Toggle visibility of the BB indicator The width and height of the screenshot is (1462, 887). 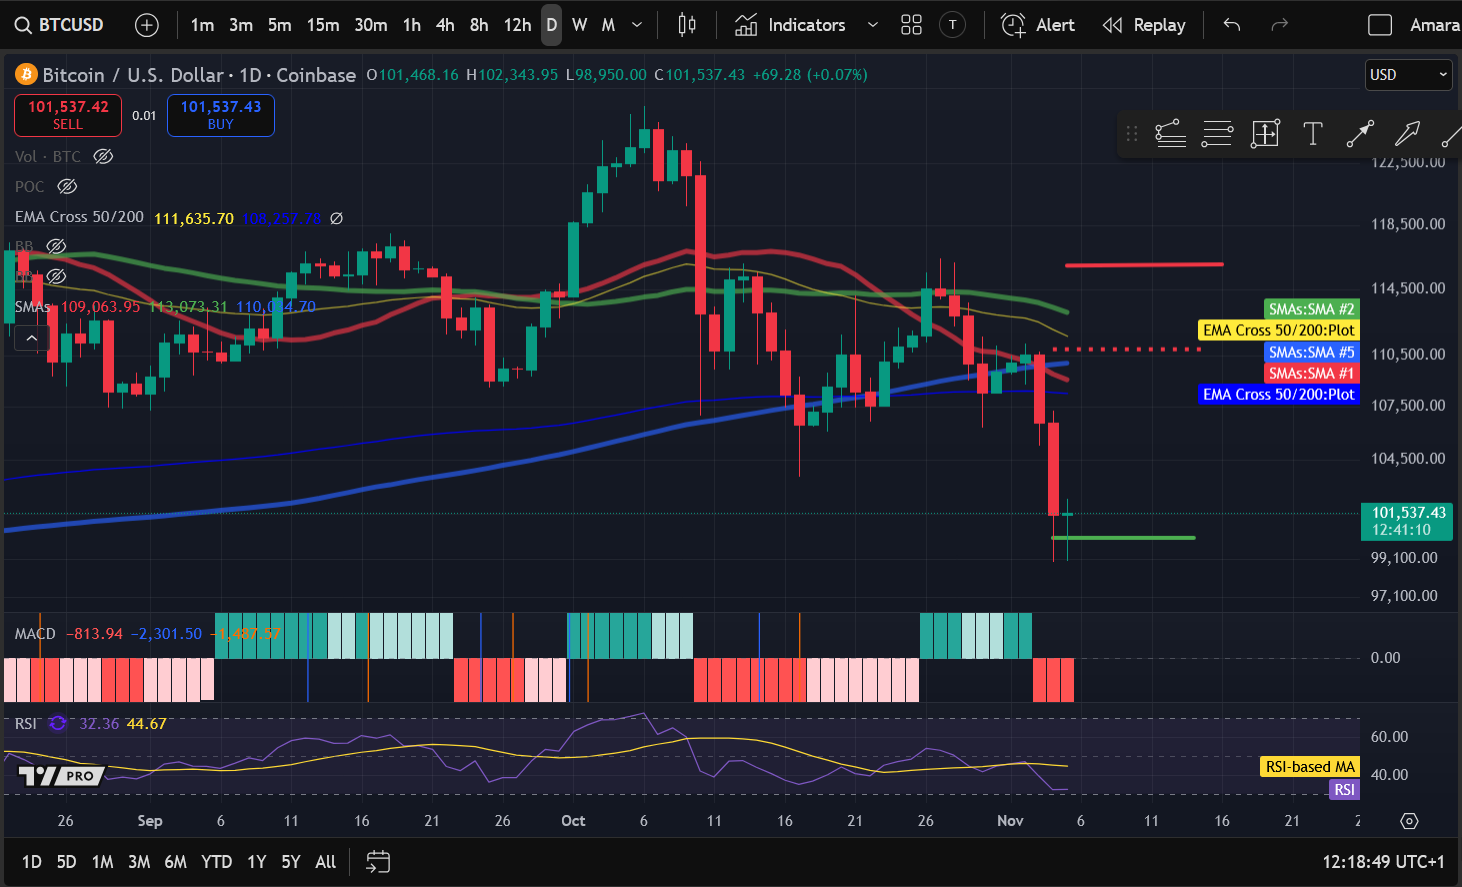(x=56, y=246)
